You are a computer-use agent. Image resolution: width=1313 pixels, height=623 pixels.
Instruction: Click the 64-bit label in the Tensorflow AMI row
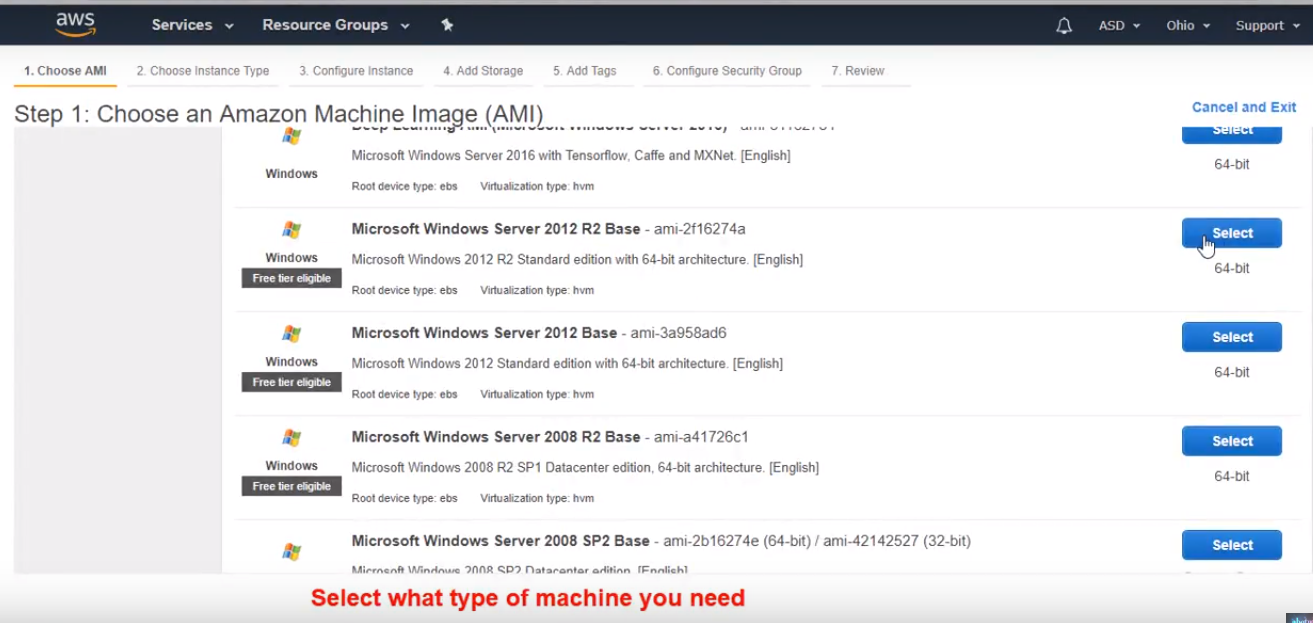pos(1232,164)
